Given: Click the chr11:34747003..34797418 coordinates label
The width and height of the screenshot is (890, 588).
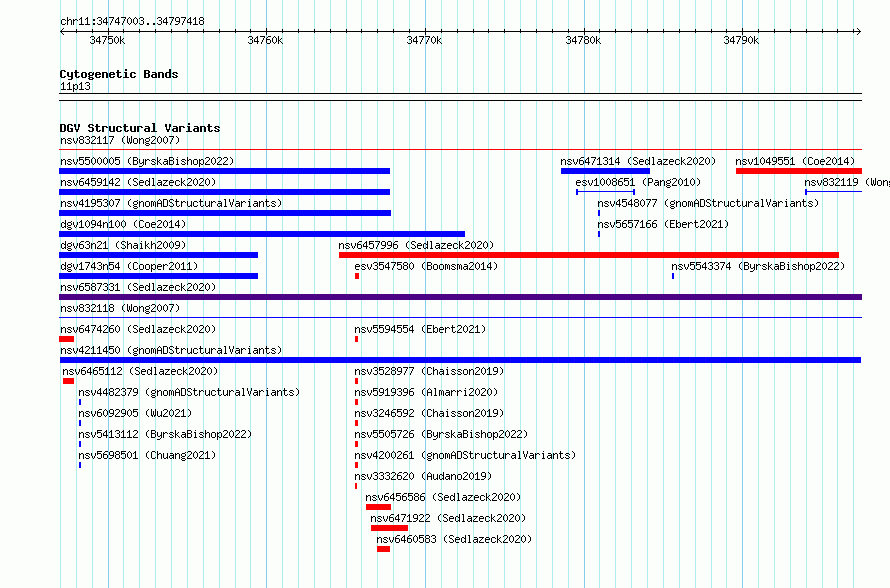Looking at the screenshot, I should click(132, 21).
